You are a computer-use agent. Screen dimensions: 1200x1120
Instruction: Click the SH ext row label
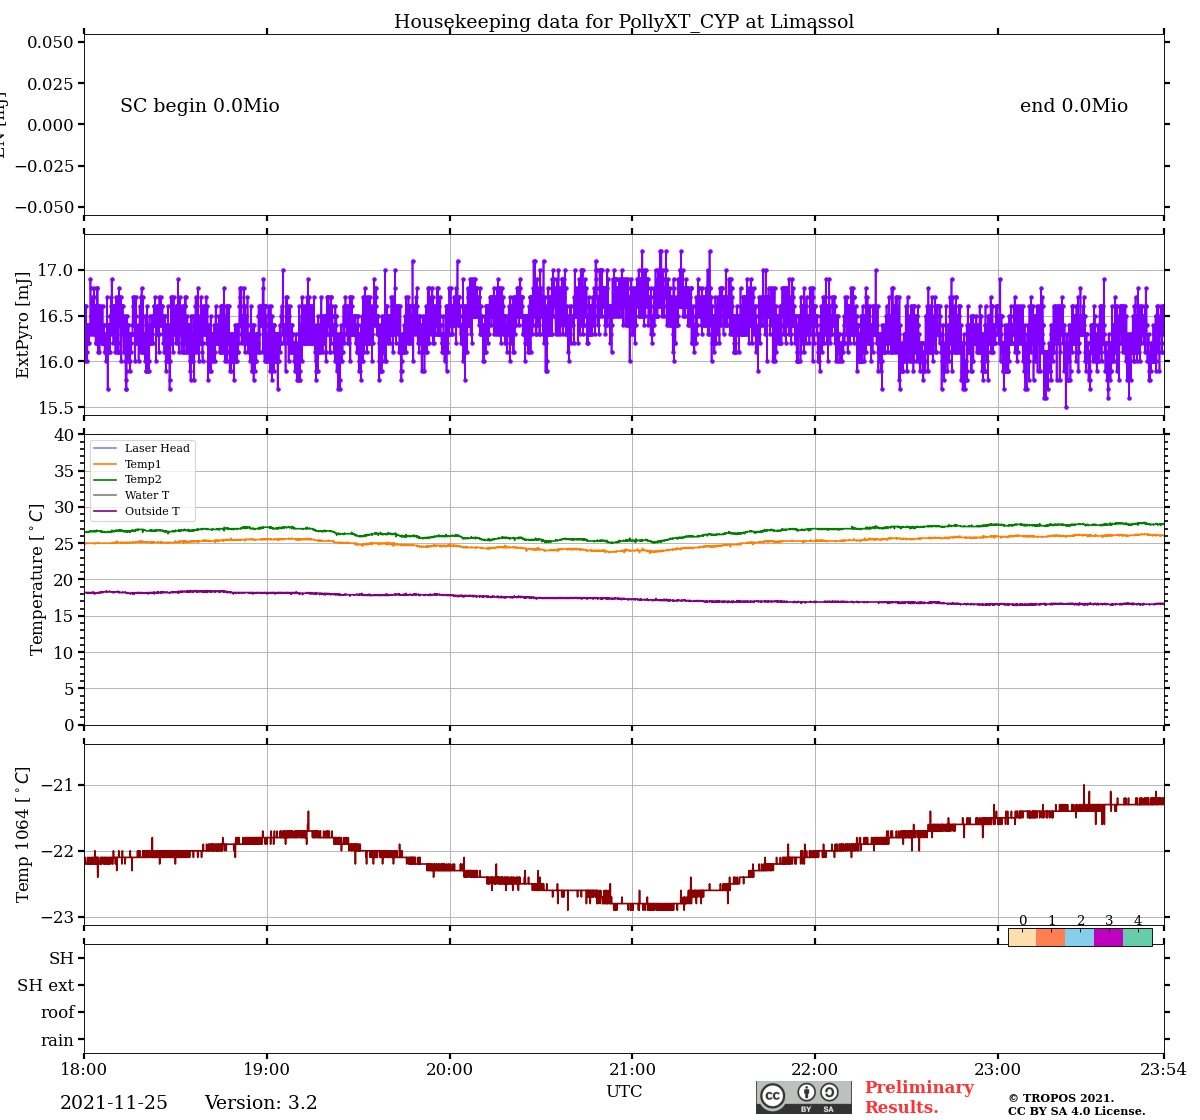coord(46,986)
